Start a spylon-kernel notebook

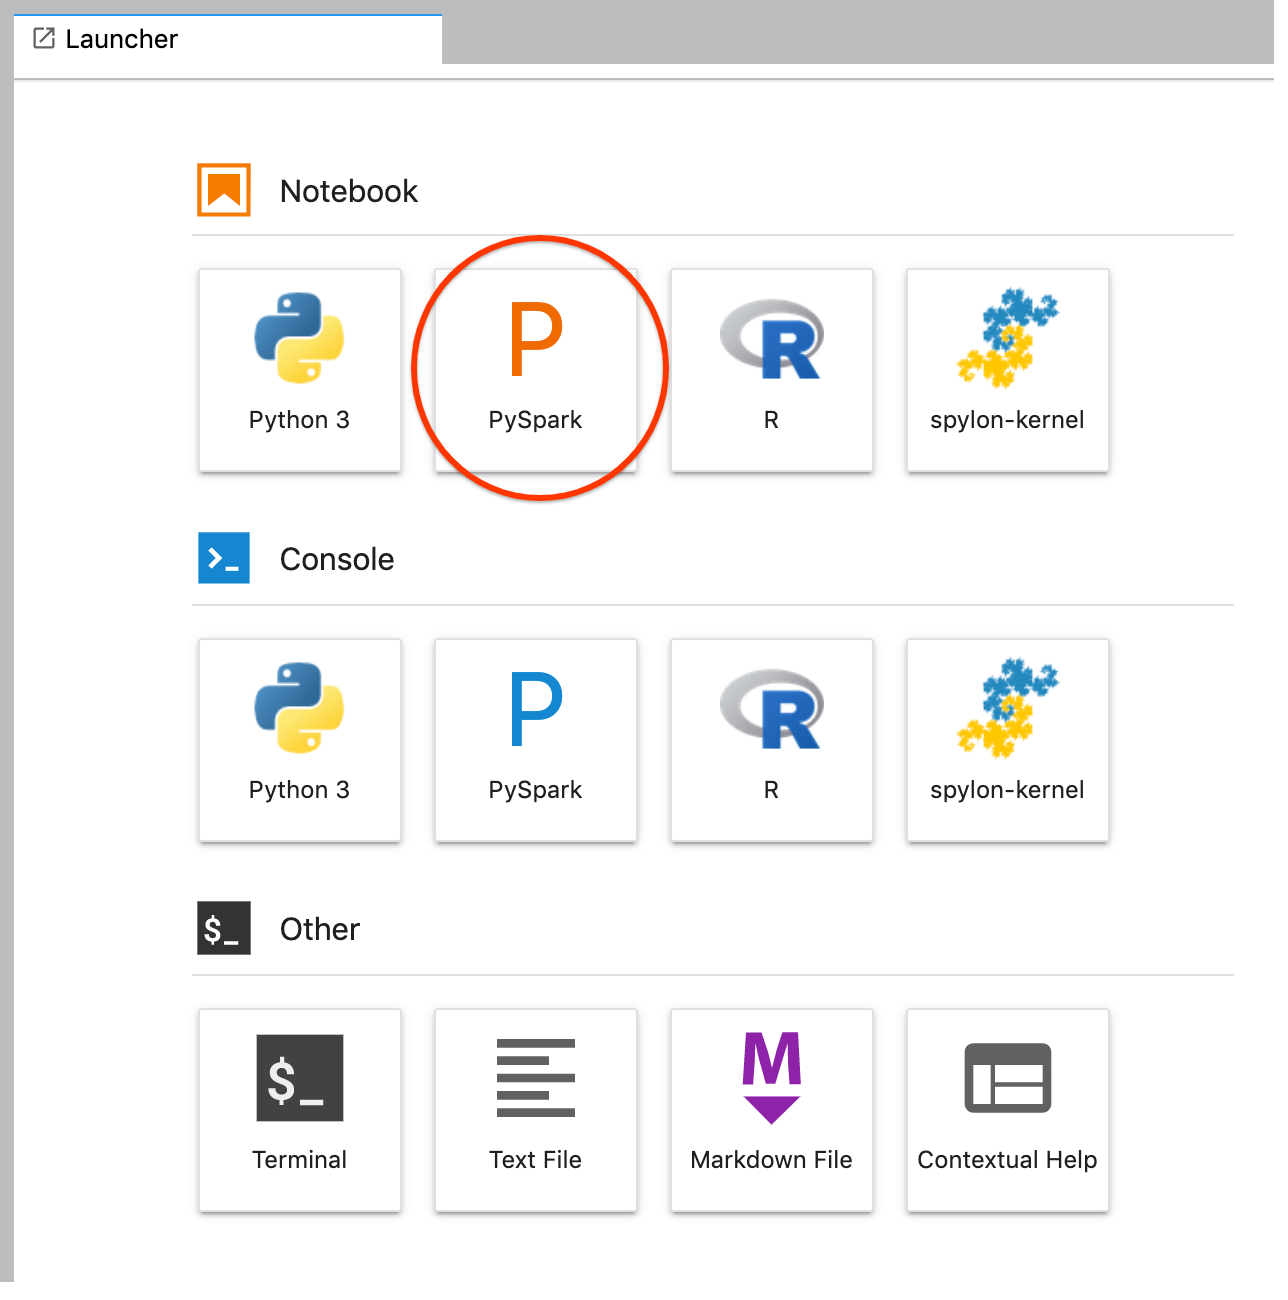pos(1007,369)
